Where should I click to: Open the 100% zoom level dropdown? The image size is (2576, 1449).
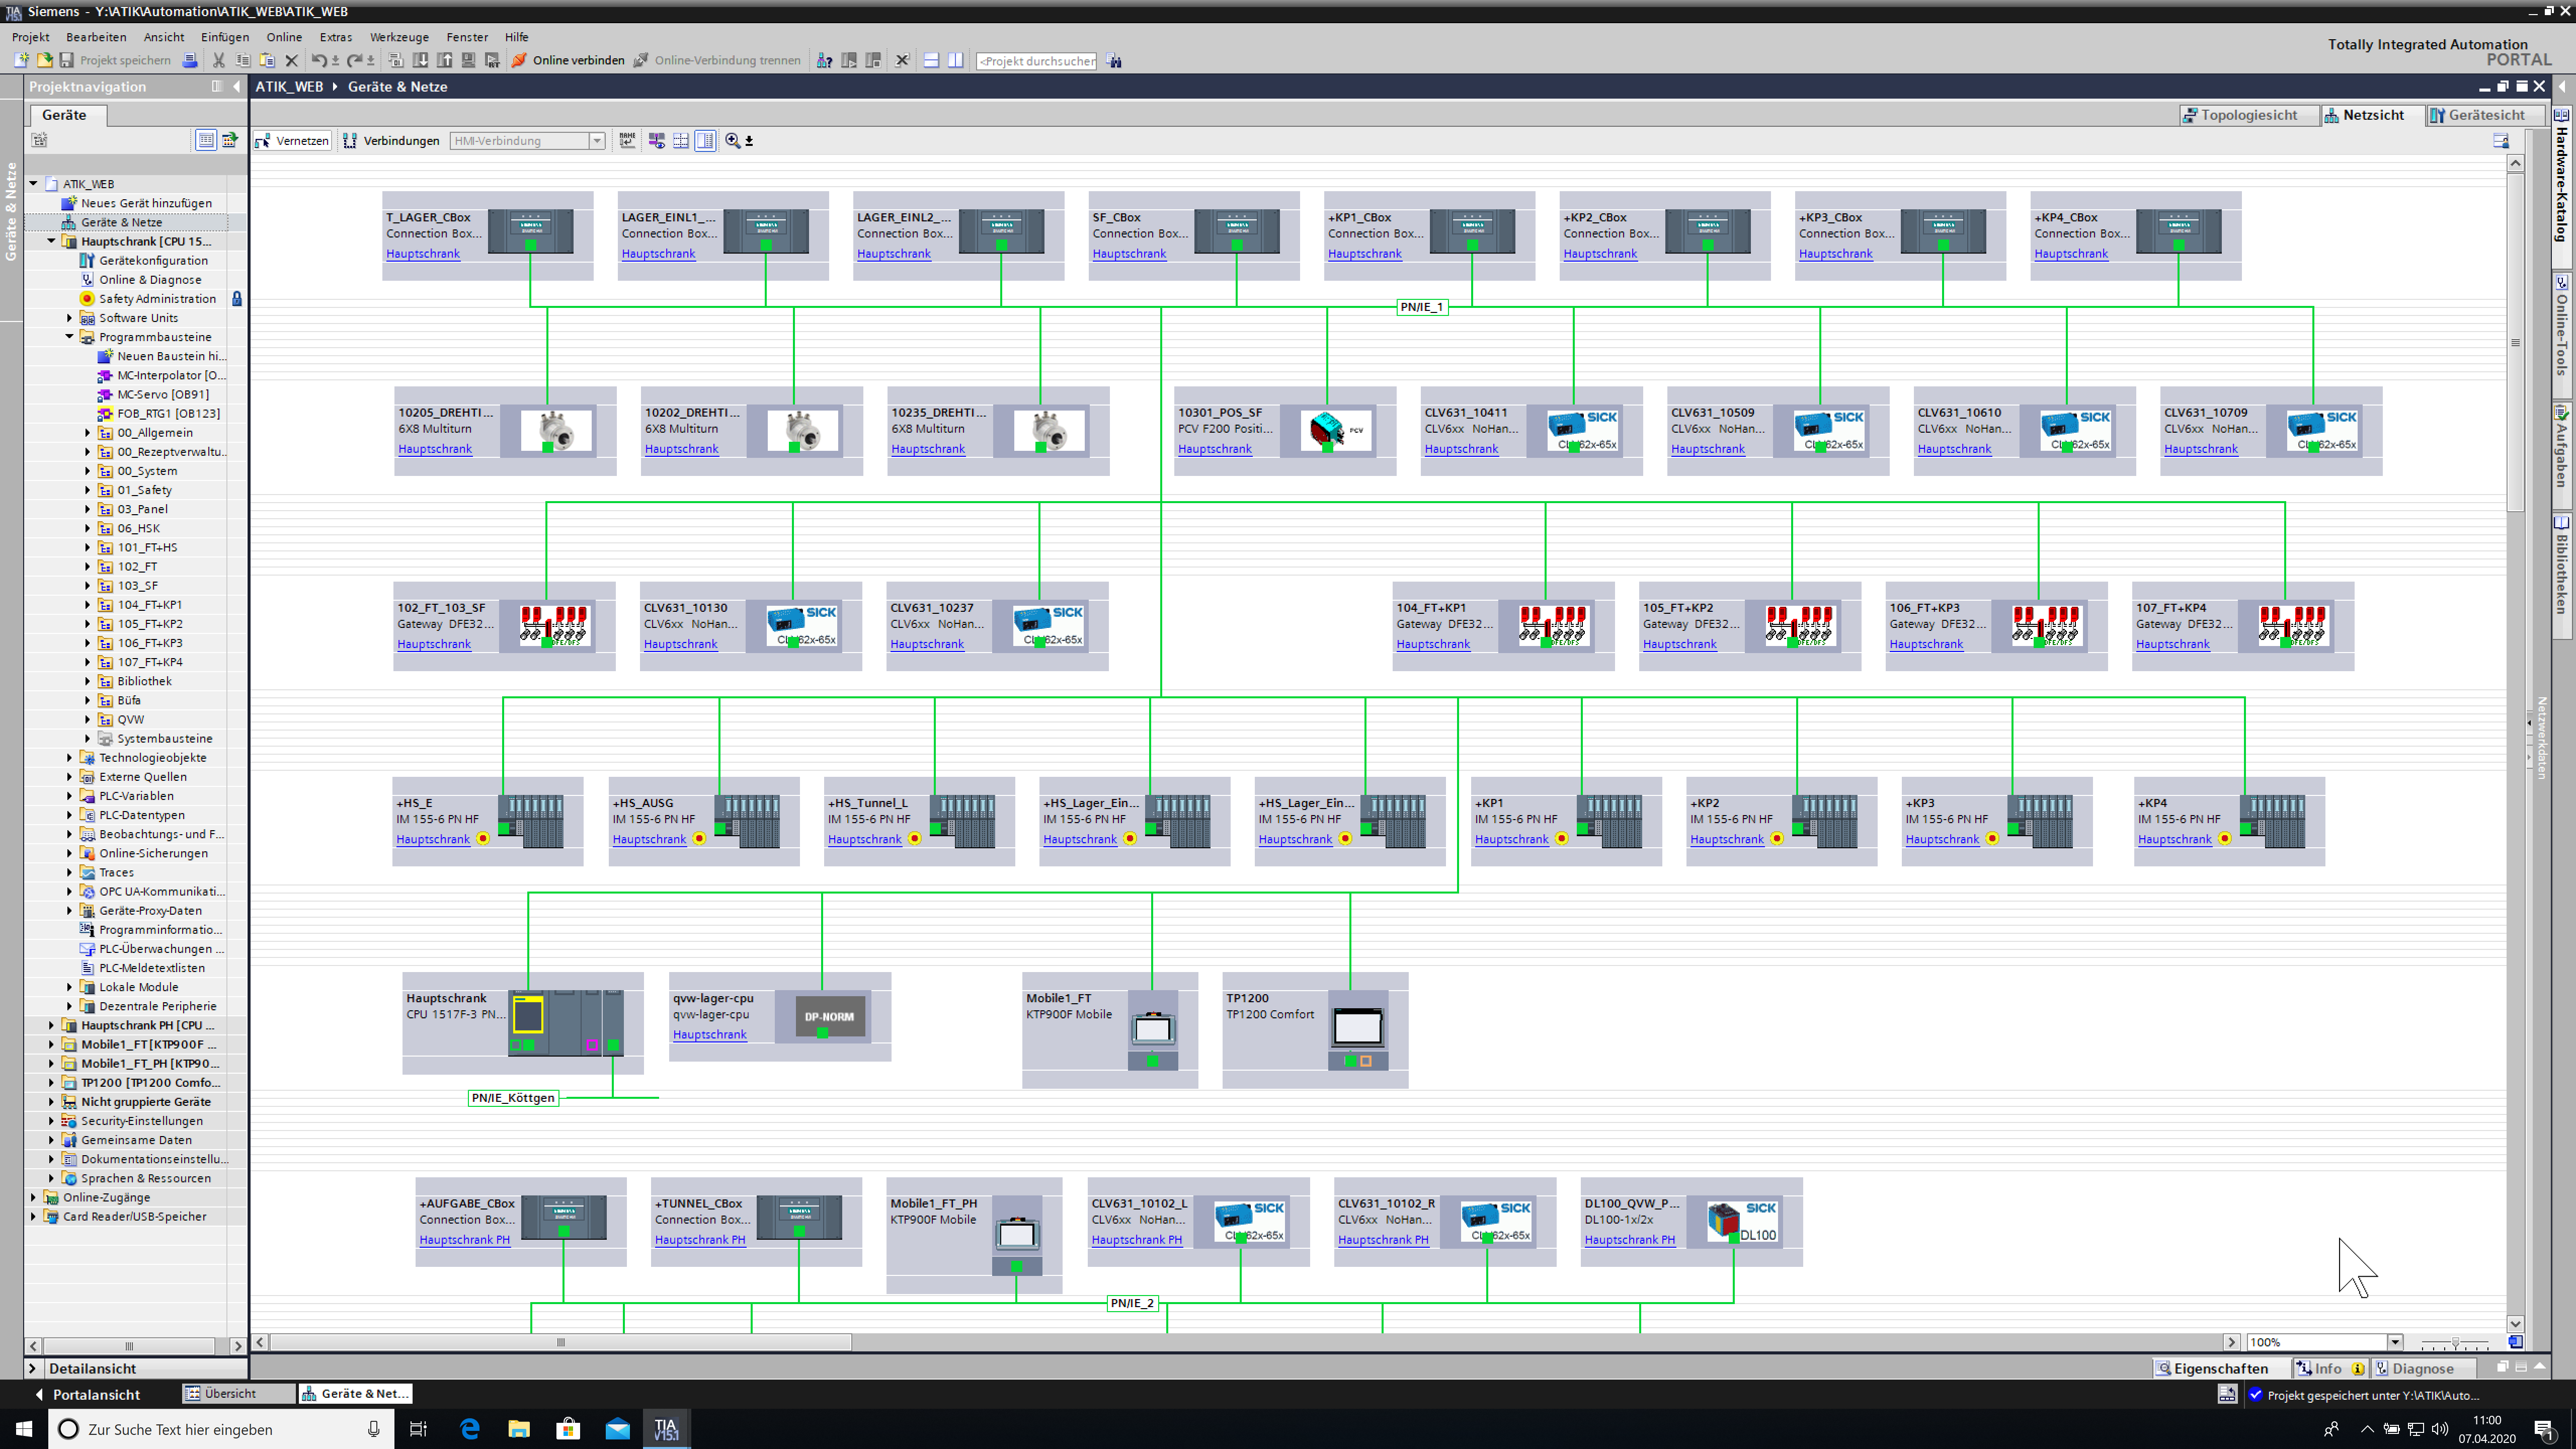coord(2394,1342)
